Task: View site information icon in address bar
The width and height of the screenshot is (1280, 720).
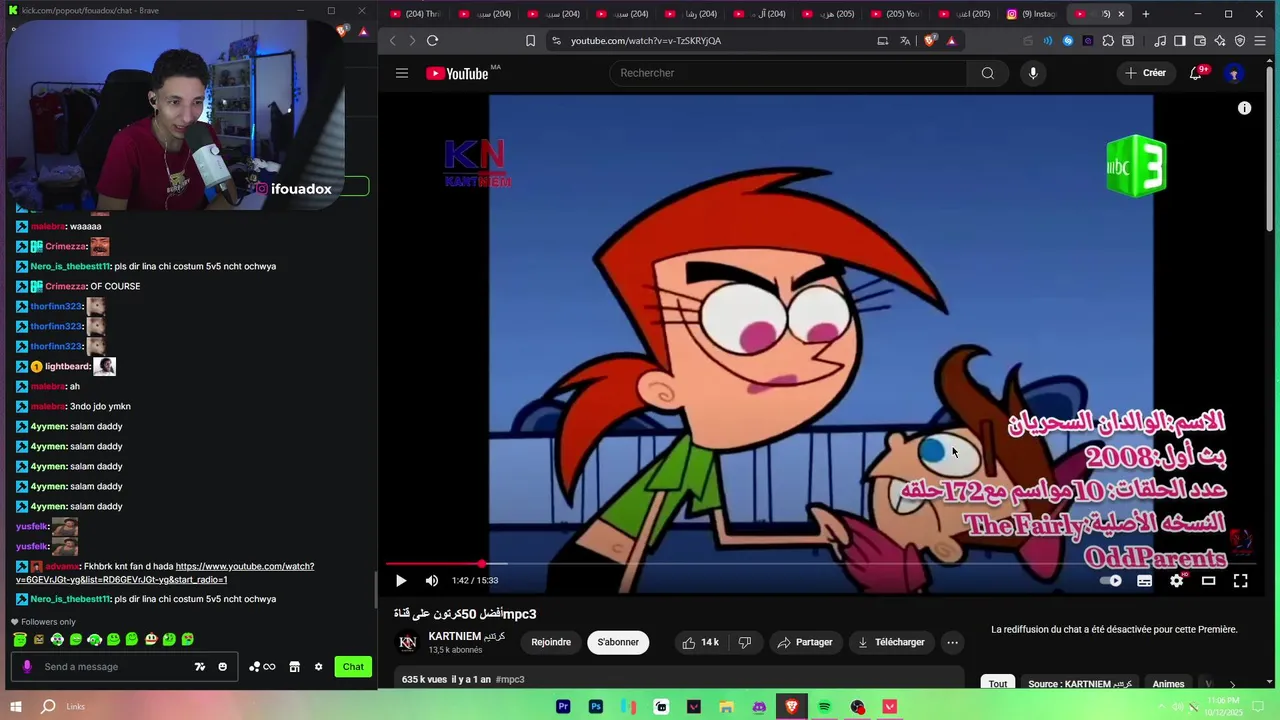Action: coord(556,41)
